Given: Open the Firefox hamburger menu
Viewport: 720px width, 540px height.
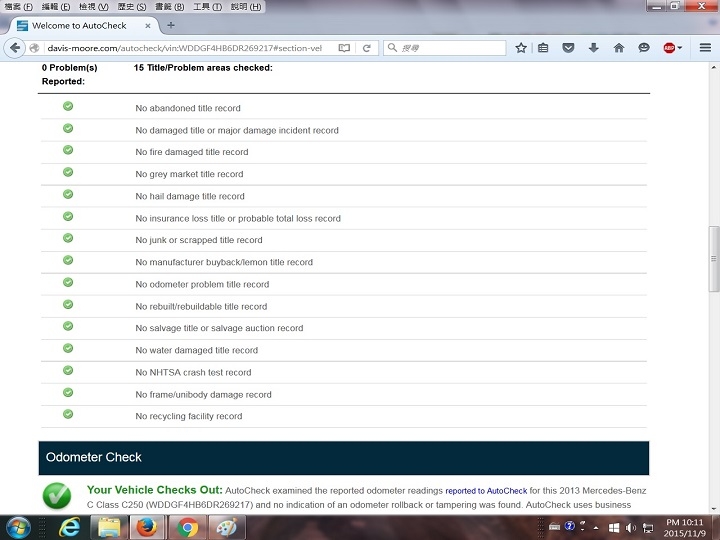Looking at the screenshot, I should (x=705, y=48).
